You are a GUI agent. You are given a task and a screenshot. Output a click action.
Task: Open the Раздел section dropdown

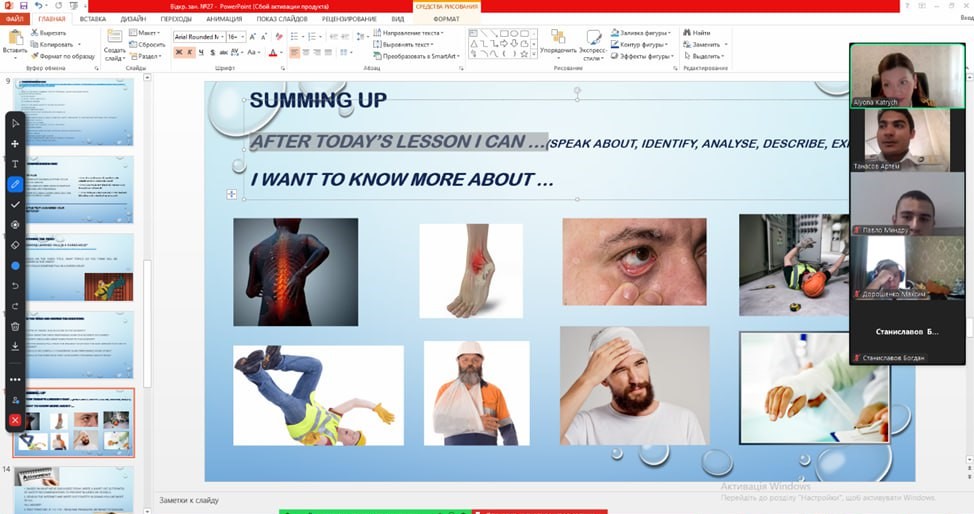pos(146,56)
